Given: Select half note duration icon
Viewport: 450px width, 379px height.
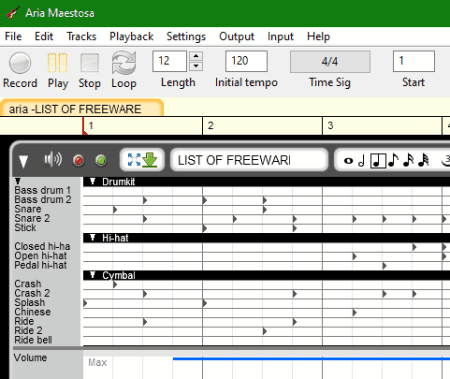Looking at the screenshot, I should coord(361,161).
